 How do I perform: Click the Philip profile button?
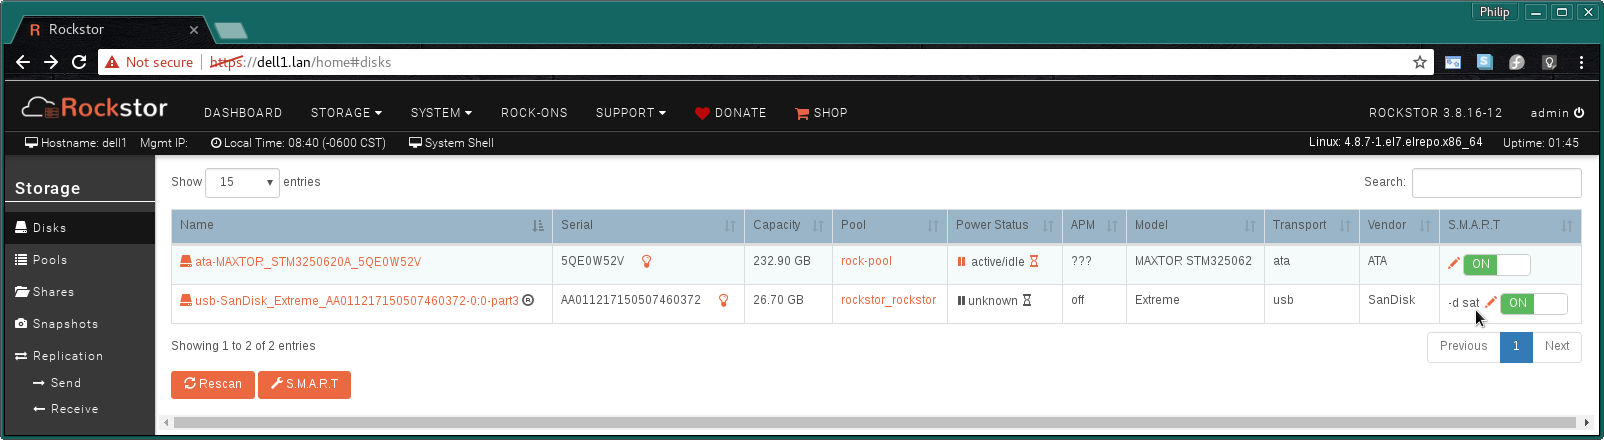pyautogui.click(x=1494, y=12)
